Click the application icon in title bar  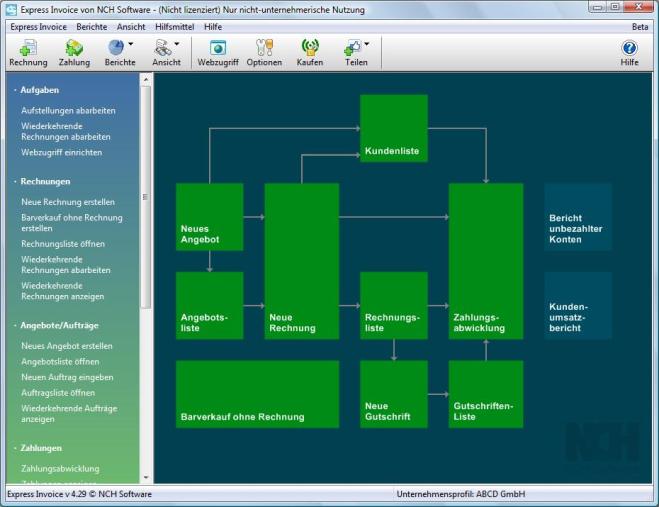point(11,9)
